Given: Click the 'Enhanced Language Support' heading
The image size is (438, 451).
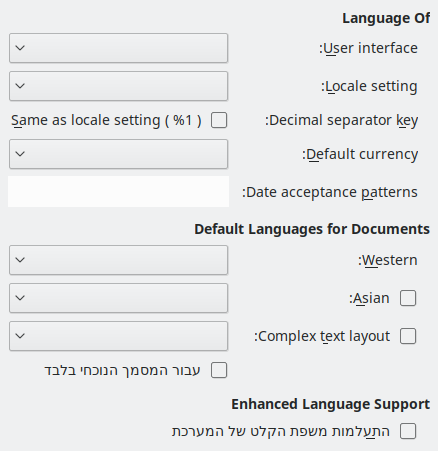Looking at the screenshot, I should (330, 404).
